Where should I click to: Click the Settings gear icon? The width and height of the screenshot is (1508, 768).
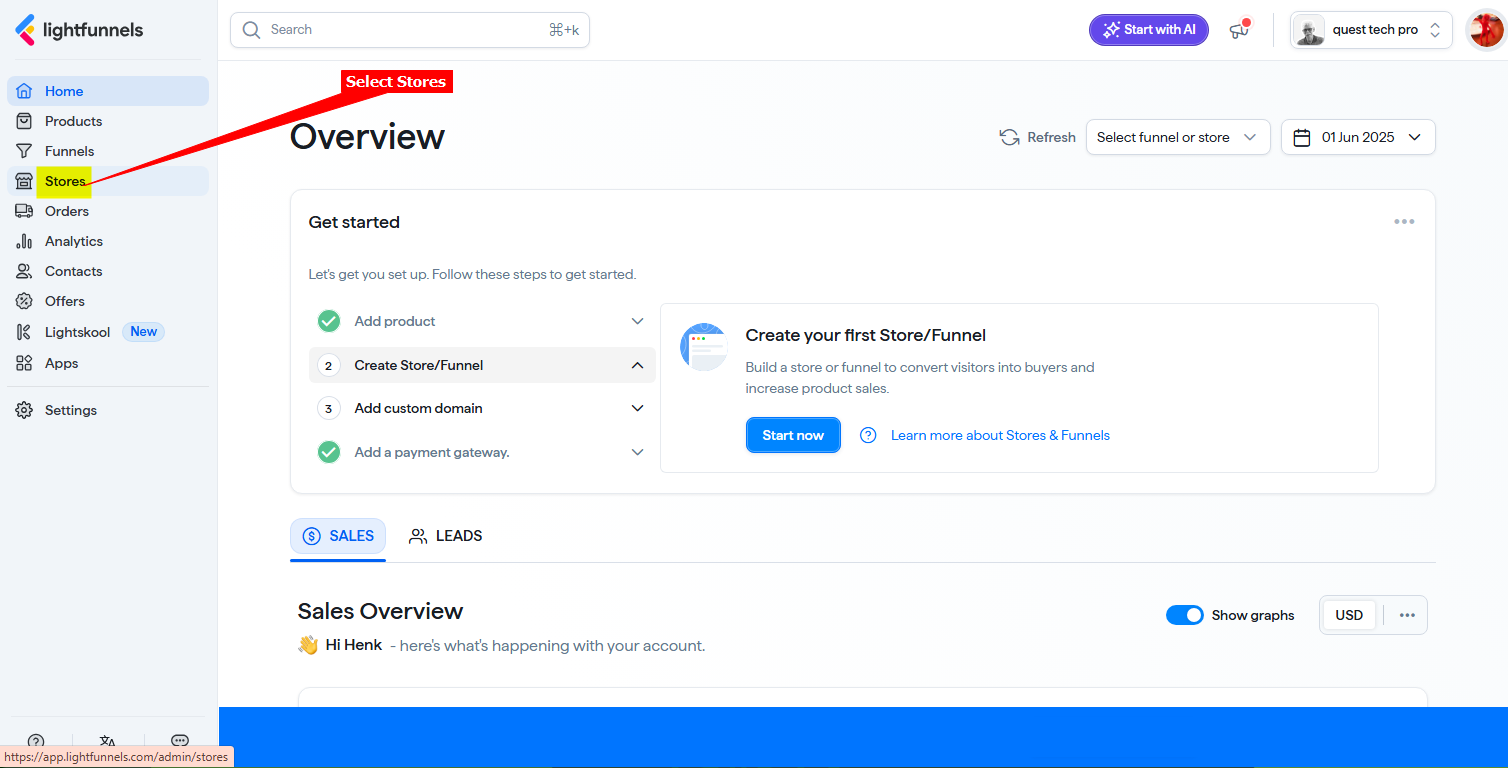pos(25,410)
